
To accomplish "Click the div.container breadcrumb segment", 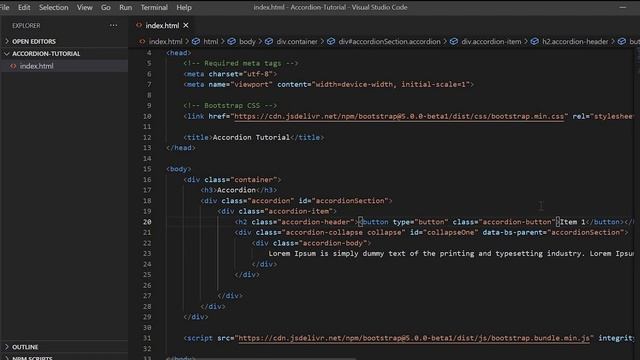I will pyautogui.click(x=297, y=41).
